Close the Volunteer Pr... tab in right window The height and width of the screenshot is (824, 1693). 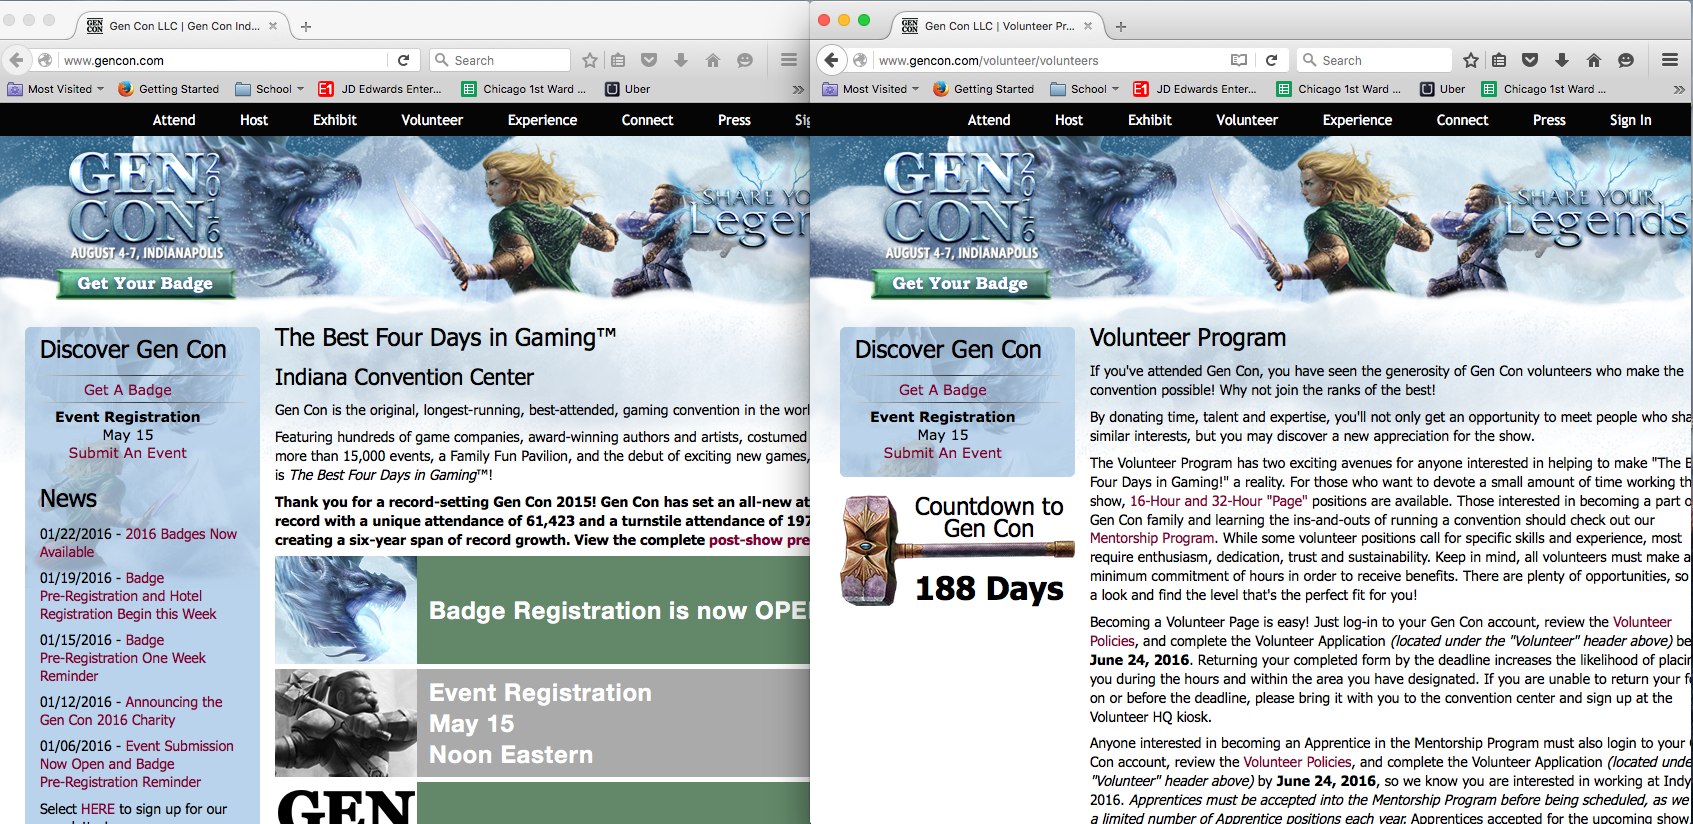[x=1088, y=26]
